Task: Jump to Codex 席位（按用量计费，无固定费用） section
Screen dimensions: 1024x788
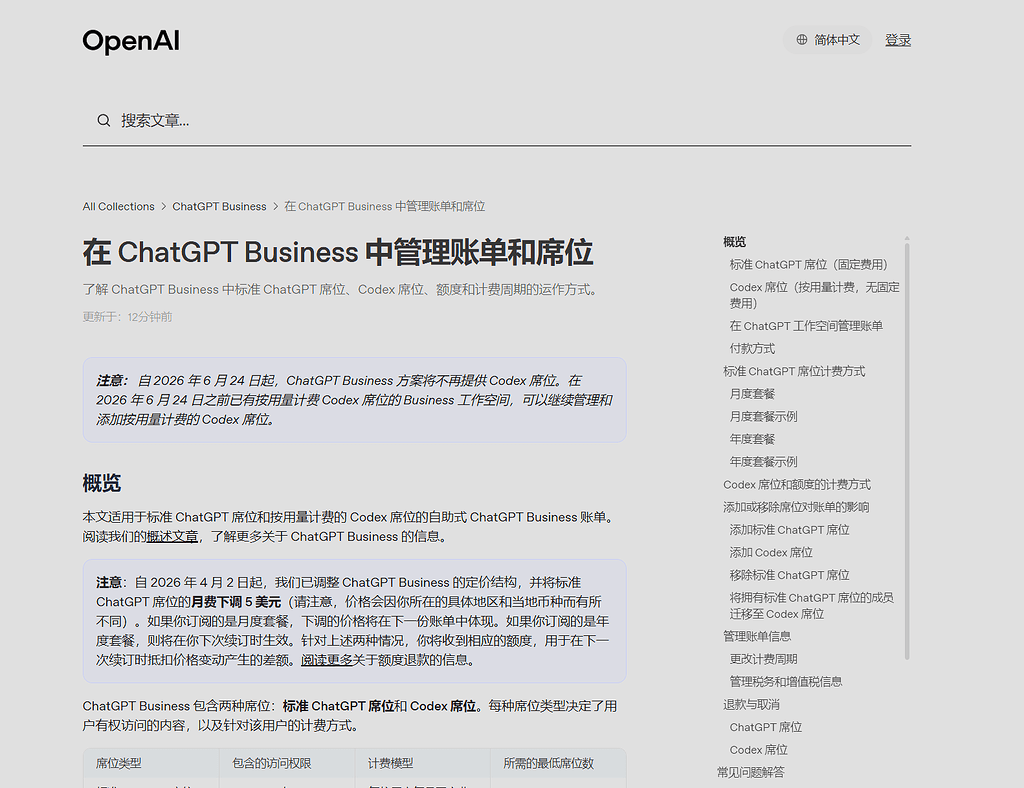Action: click(814, 295)
